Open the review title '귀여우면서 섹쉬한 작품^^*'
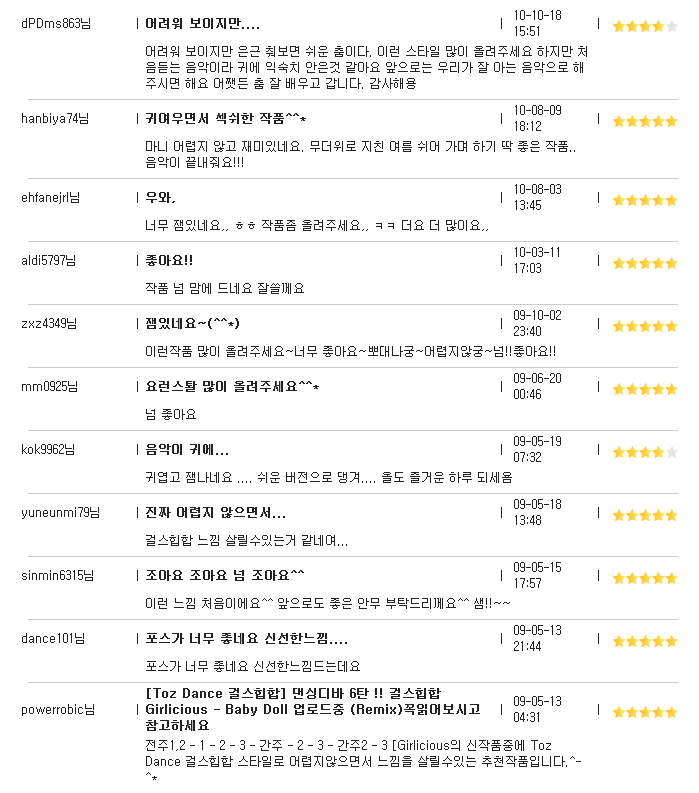This screenshot has width=699, height=793. click(x=226, y=119)
